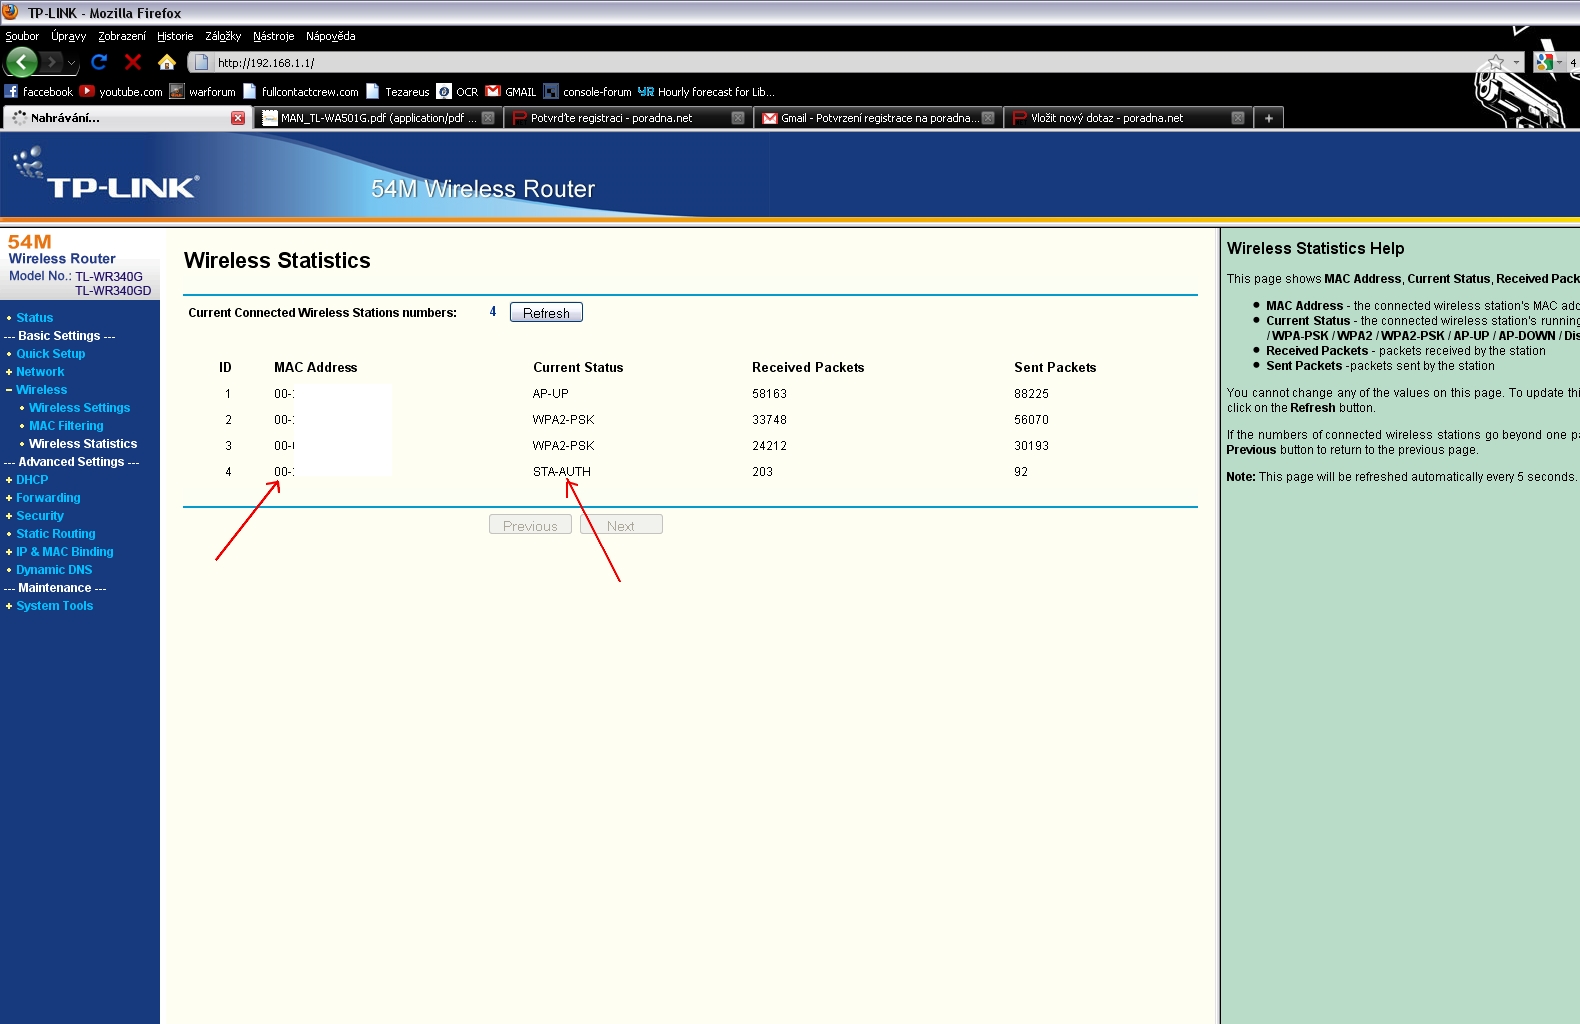Open the back/forward history dropdown arrow
The height and width of the screenshot is (1024, 1580).
click(71, 62)
